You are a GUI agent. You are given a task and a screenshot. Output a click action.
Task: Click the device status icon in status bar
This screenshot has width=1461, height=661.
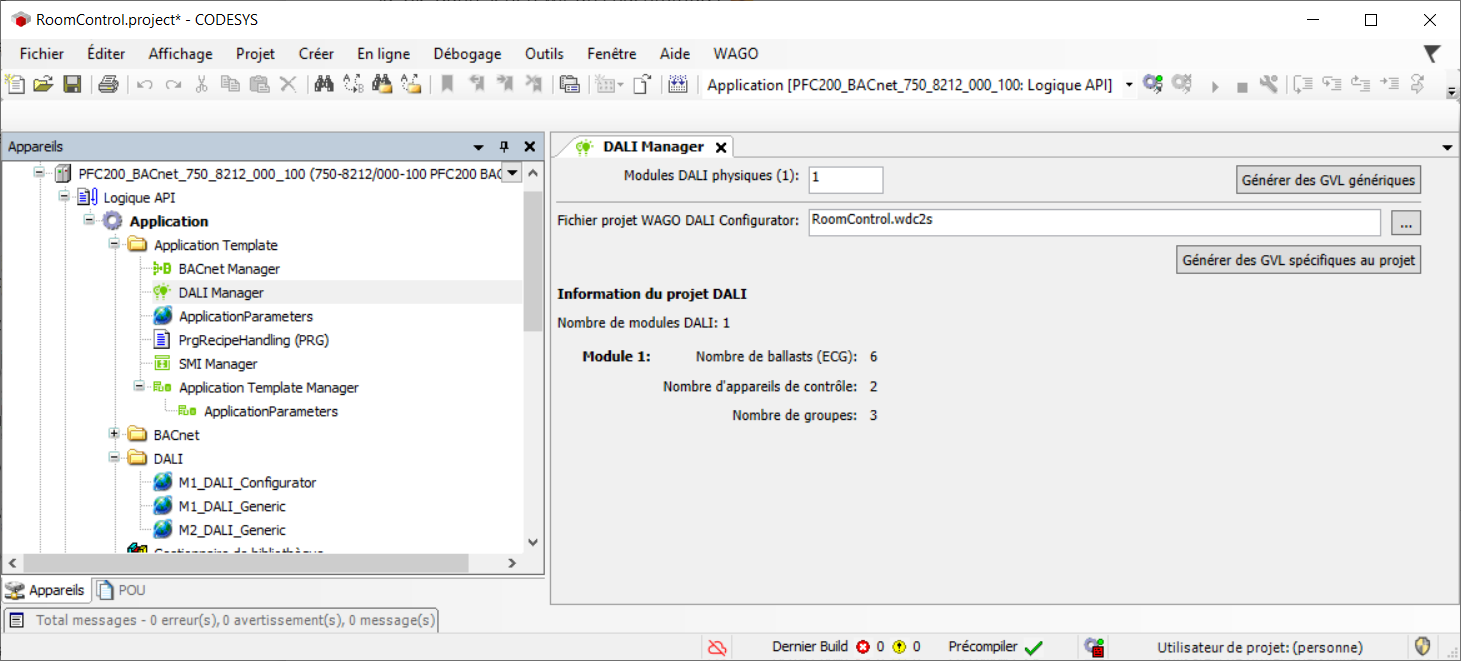coord(1095,647)
